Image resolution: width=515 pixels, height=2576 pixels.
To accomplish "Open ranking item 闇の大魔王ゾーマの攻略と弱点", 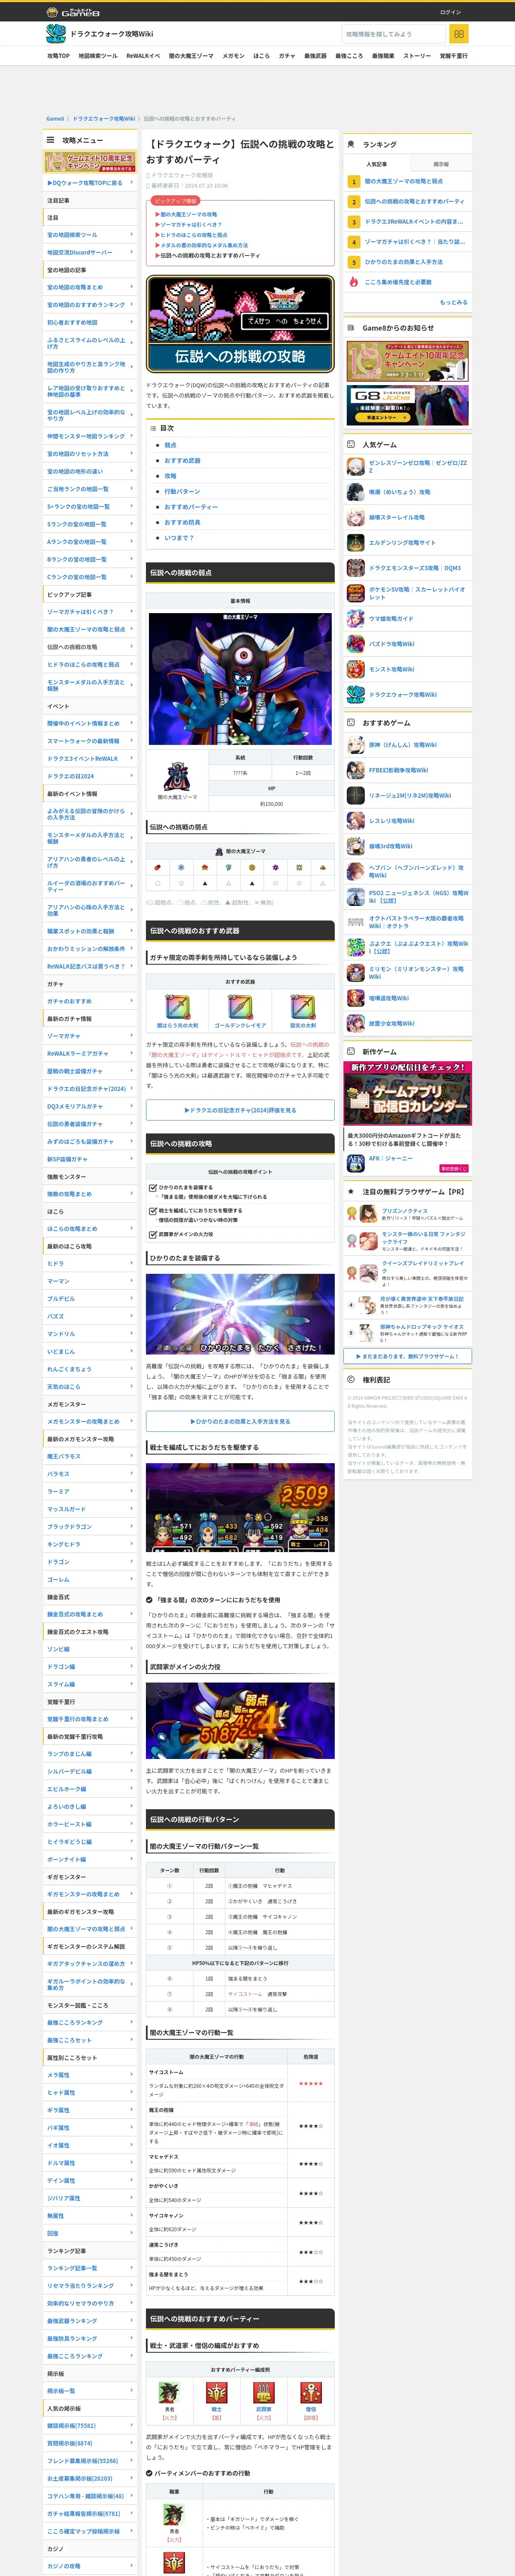I will 403,181.
